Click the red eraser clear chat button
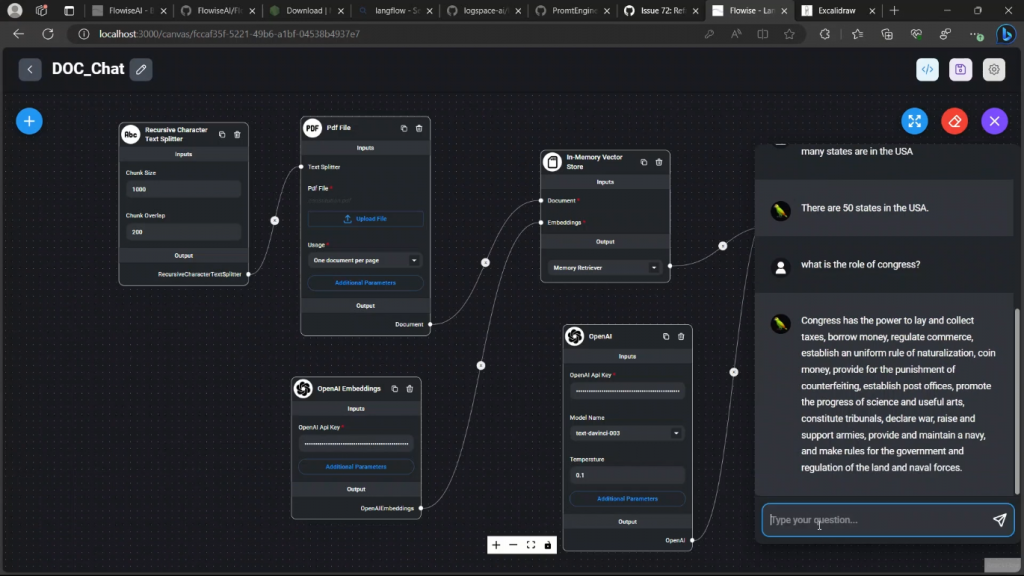The width and height of the screenshot is (1024, 576). pyautogui.click(x=954, y=121)
